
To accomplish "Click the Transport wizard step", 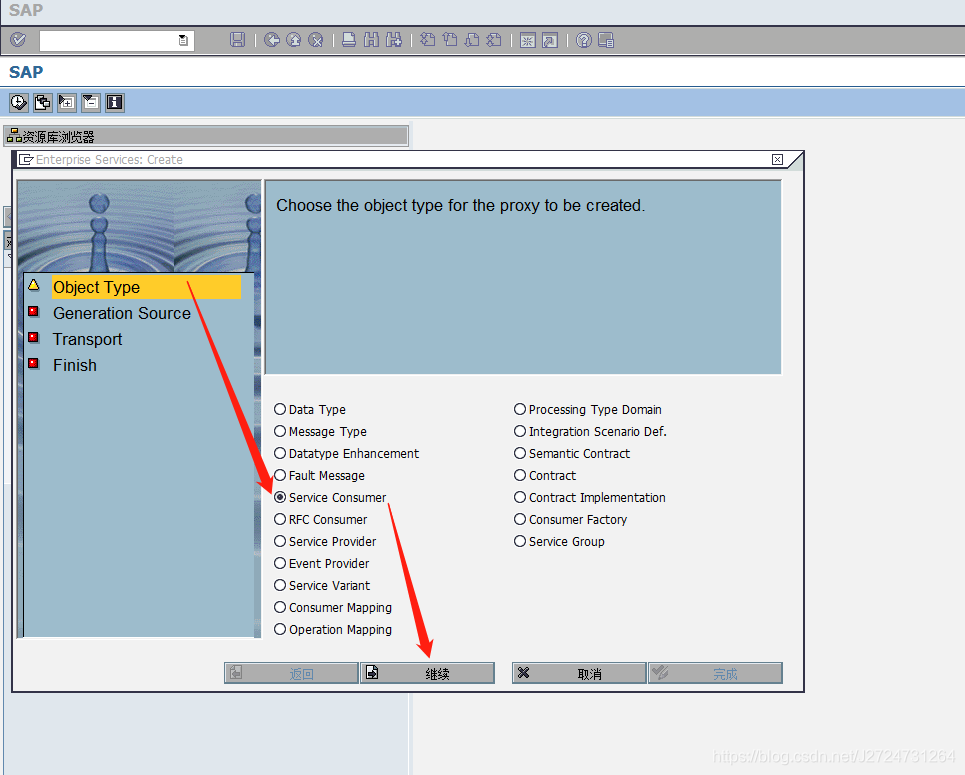I will [x=87, y=339].
